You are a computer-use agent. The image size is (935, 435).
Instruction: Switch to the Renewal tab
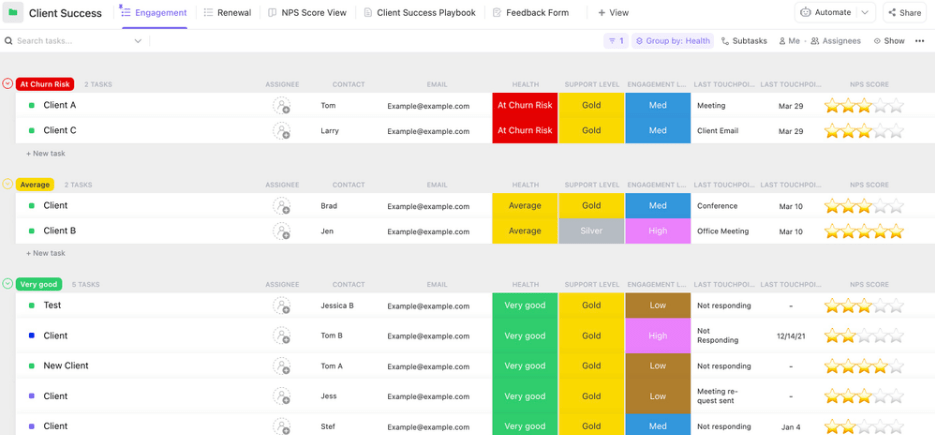tap(227, 13)
